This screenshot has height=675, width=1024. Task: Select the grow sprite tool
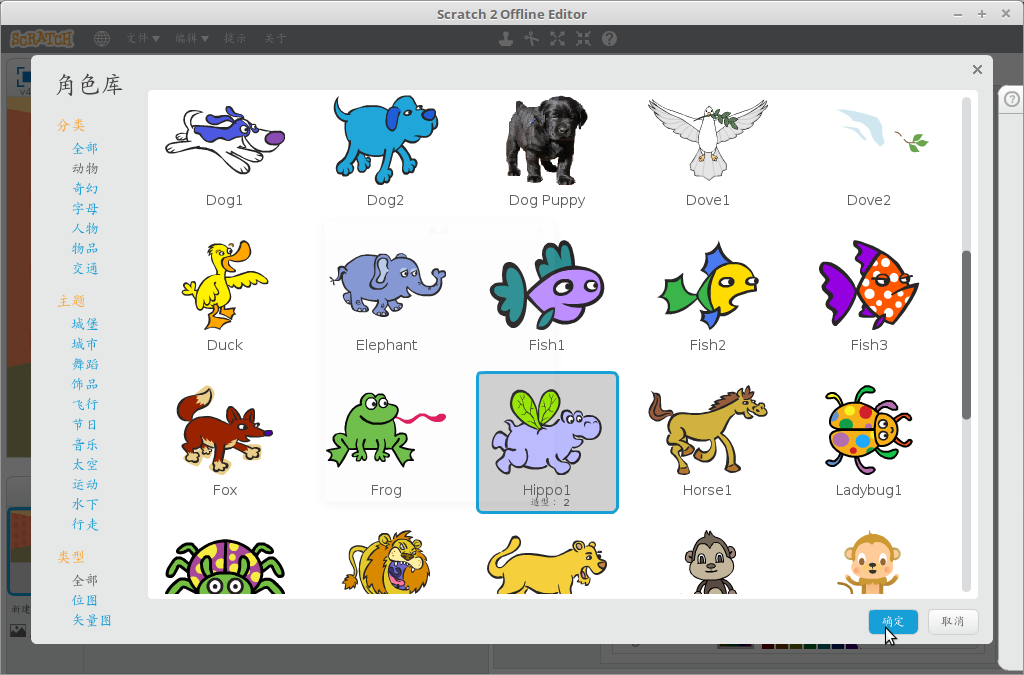coord(557,39)
